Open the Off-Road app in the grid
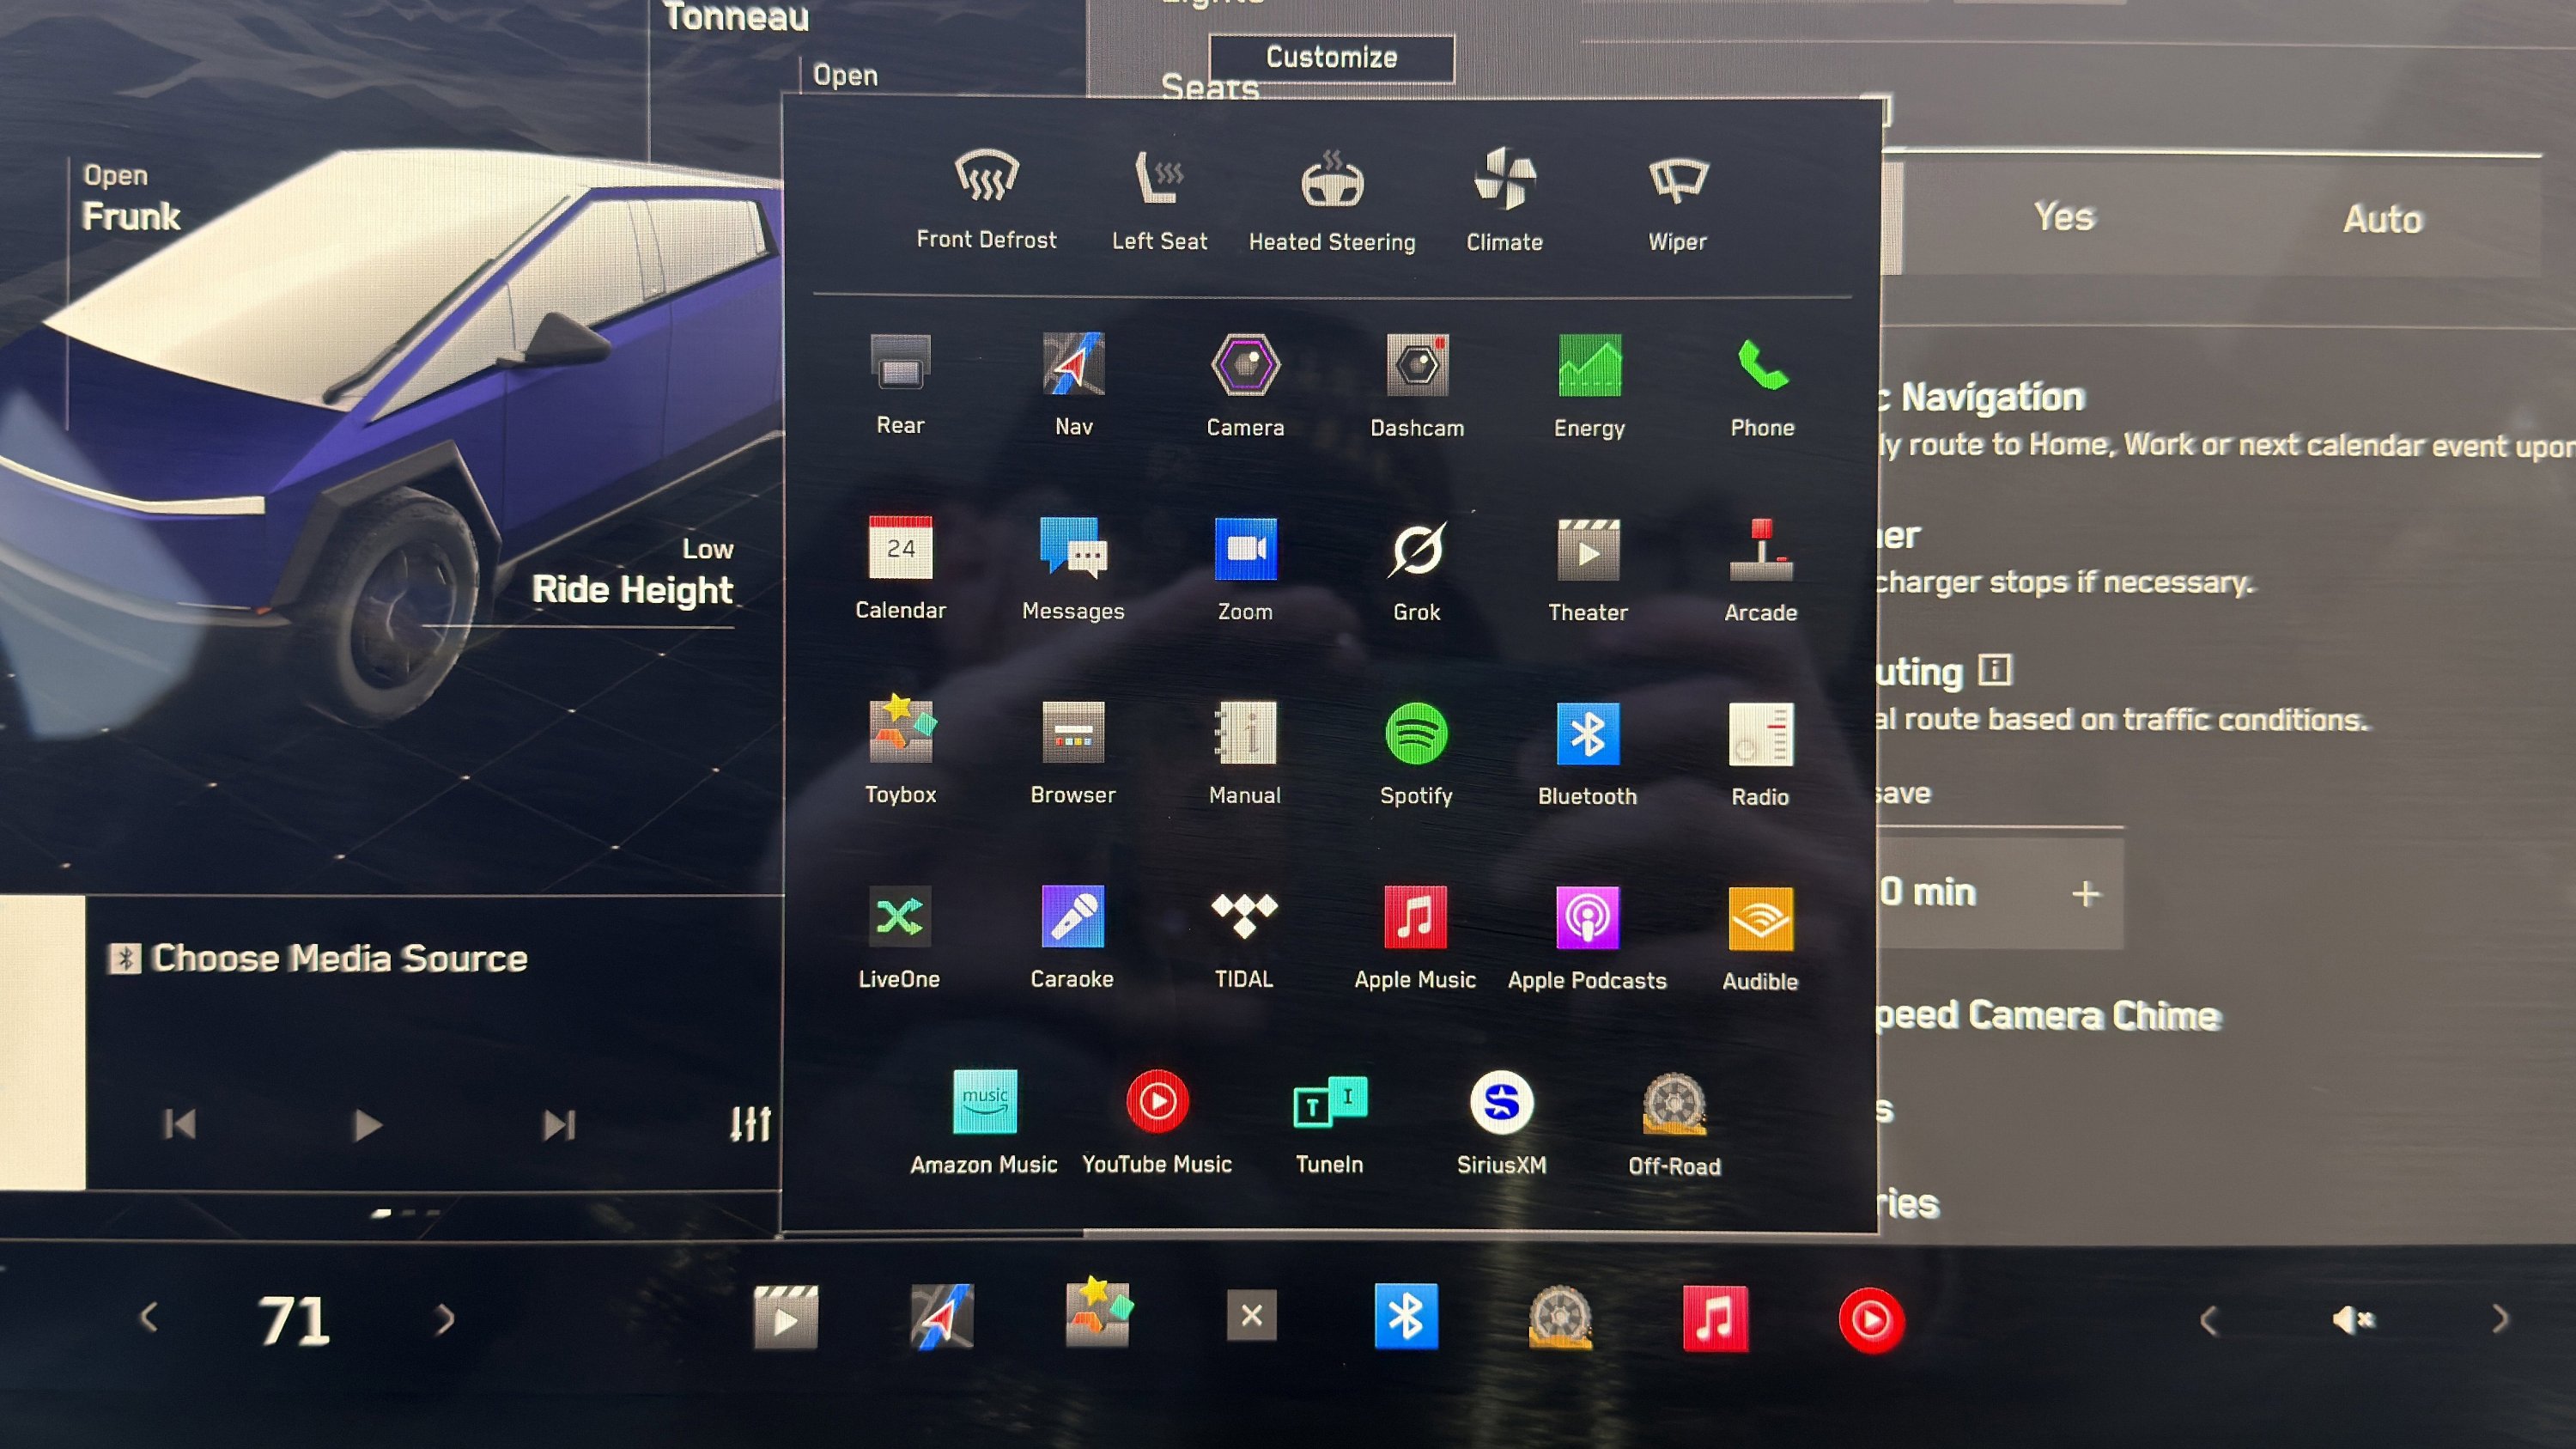The height and width of the screenshot is (1449, 2576). pos(1674,1105)
